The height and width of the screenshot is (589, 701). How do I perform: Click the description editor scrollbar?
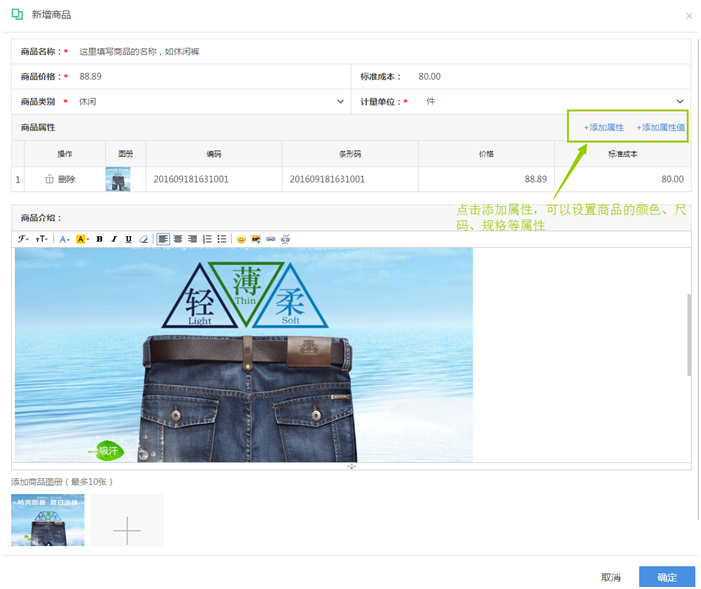(x=689, y=335)
